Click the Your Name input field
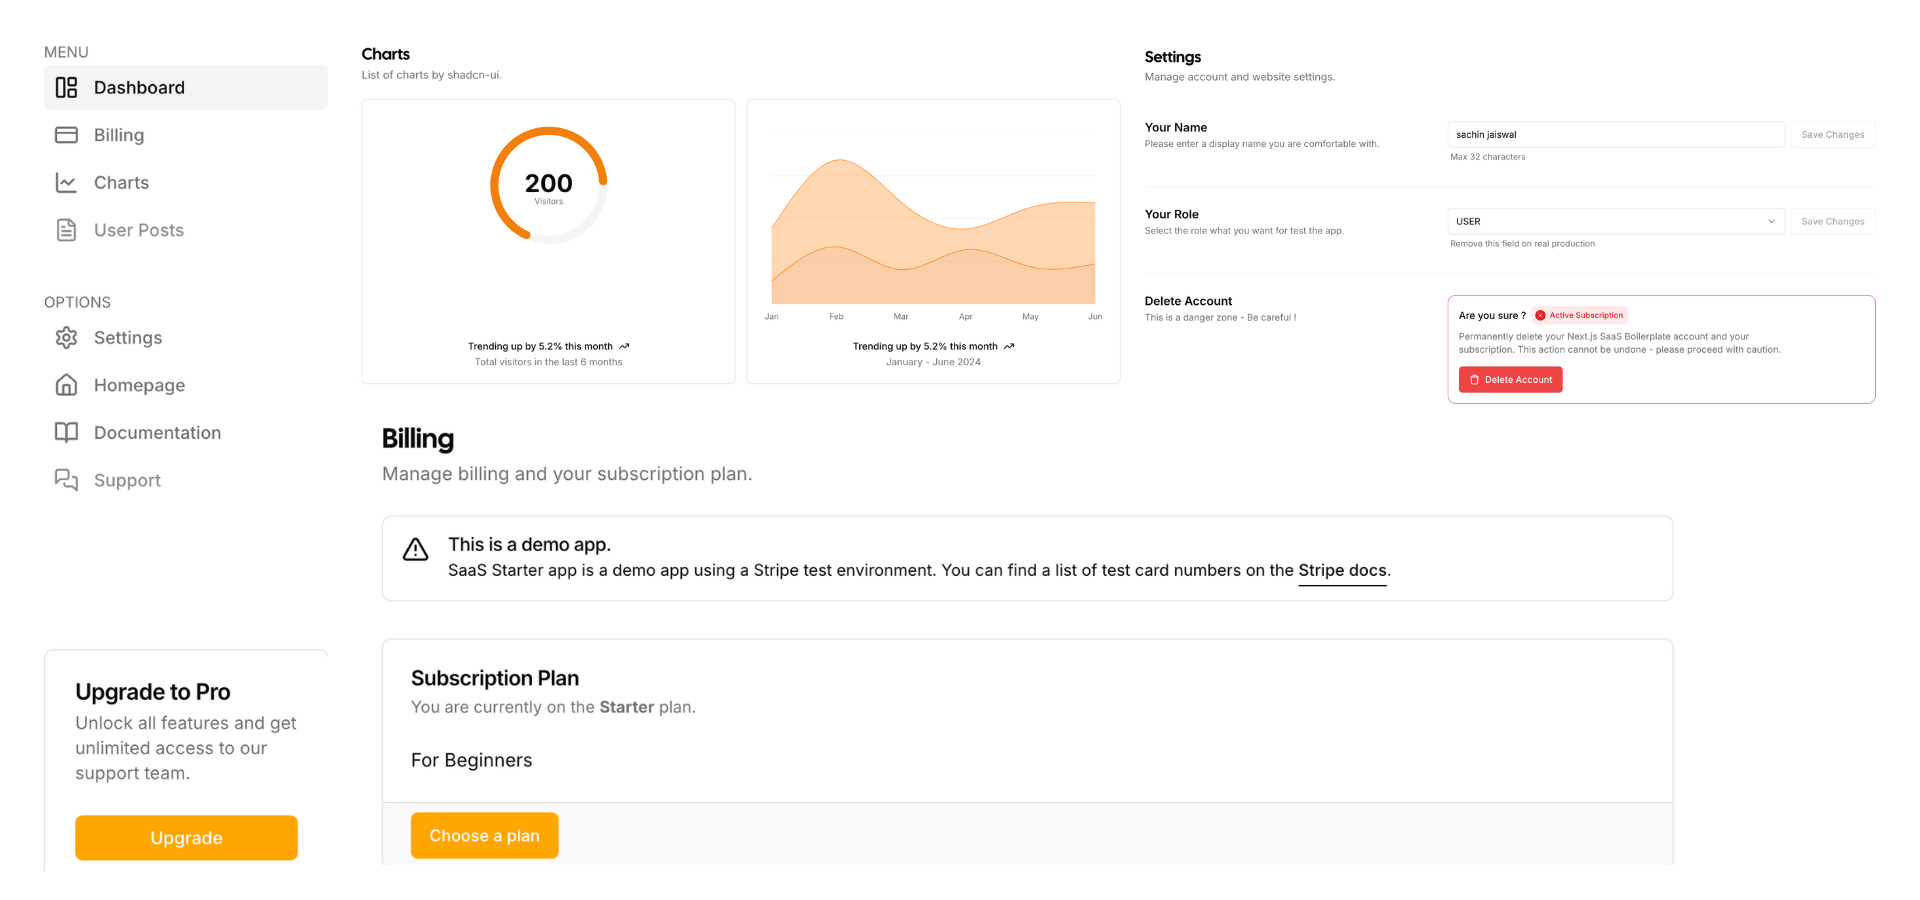Screen dimensions: 1920x900 [x=1615, y=134]
